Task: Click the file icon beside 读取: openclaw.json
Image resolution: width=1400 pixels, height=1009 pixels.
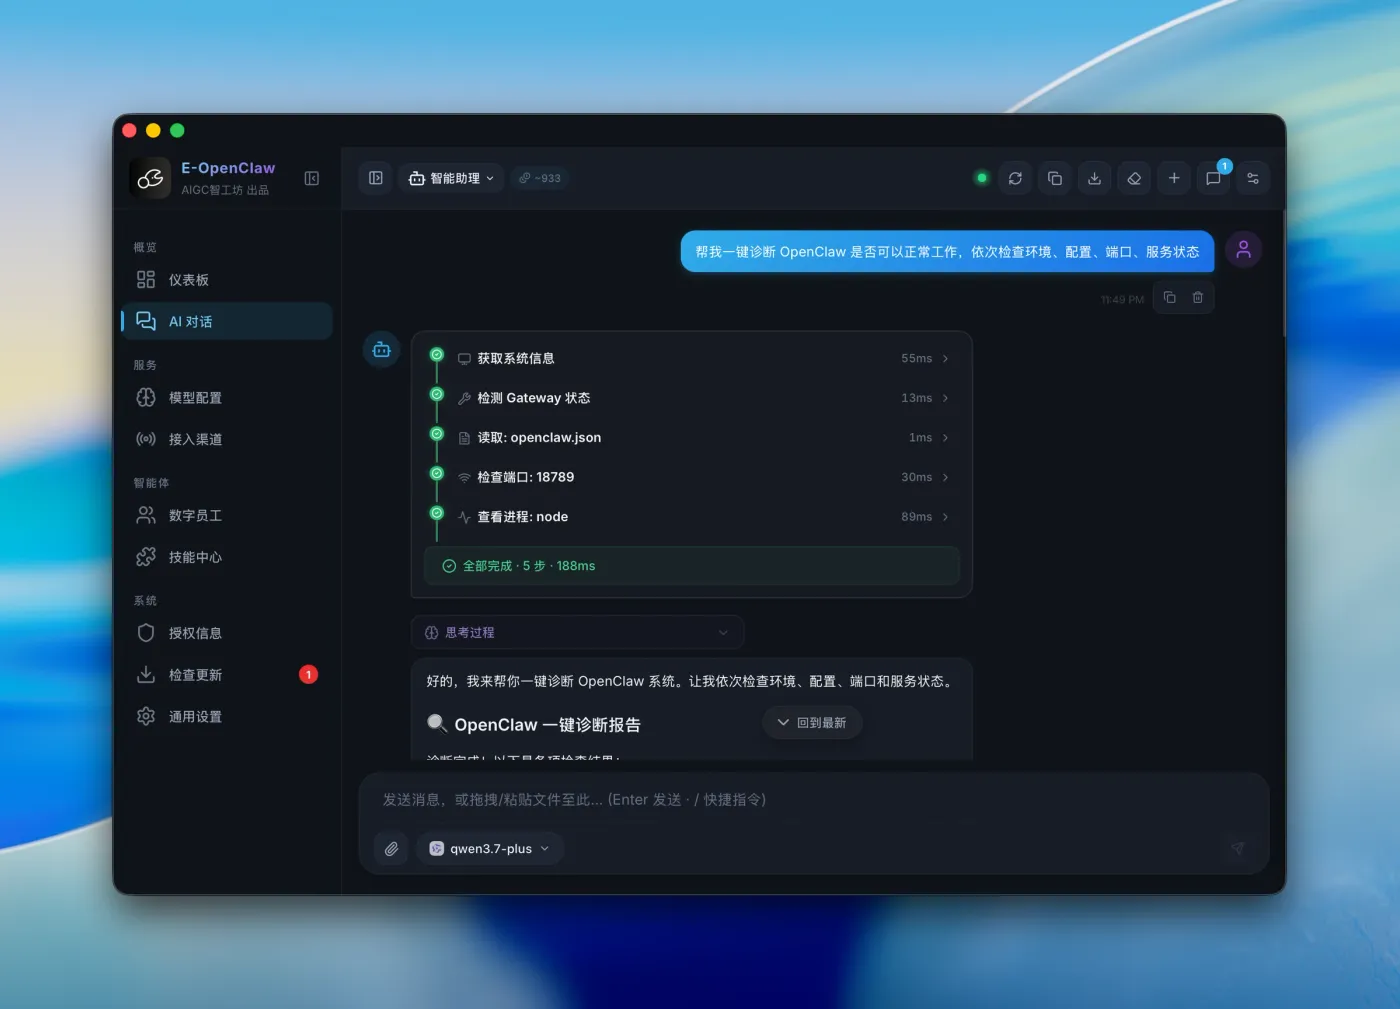Action: click(x=464, y=438)
